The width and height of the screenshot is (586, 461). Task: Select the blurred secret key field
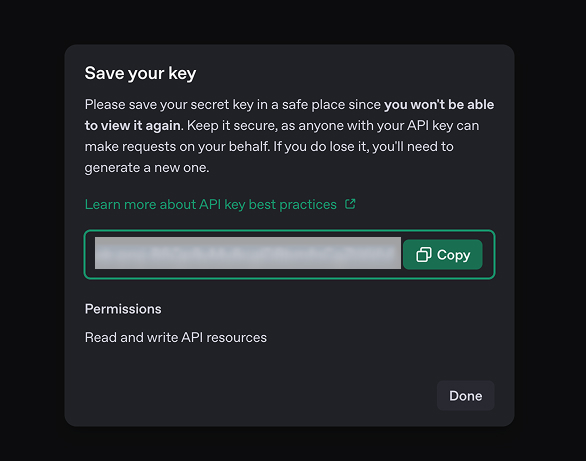tap(248, 253)
